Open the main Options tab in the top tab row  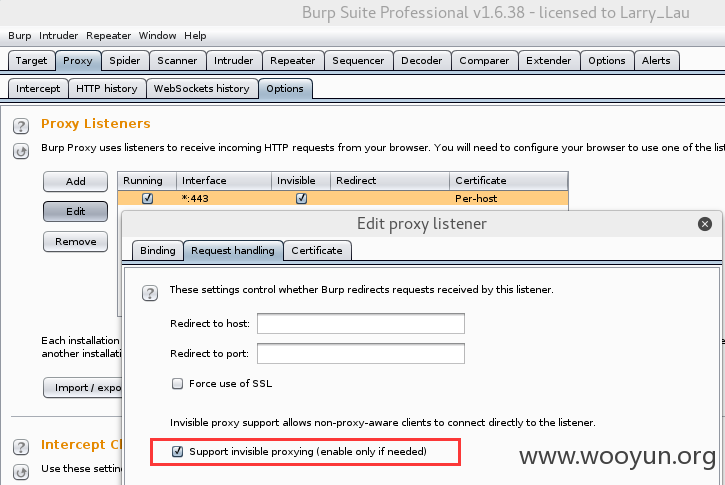point(607,61)
